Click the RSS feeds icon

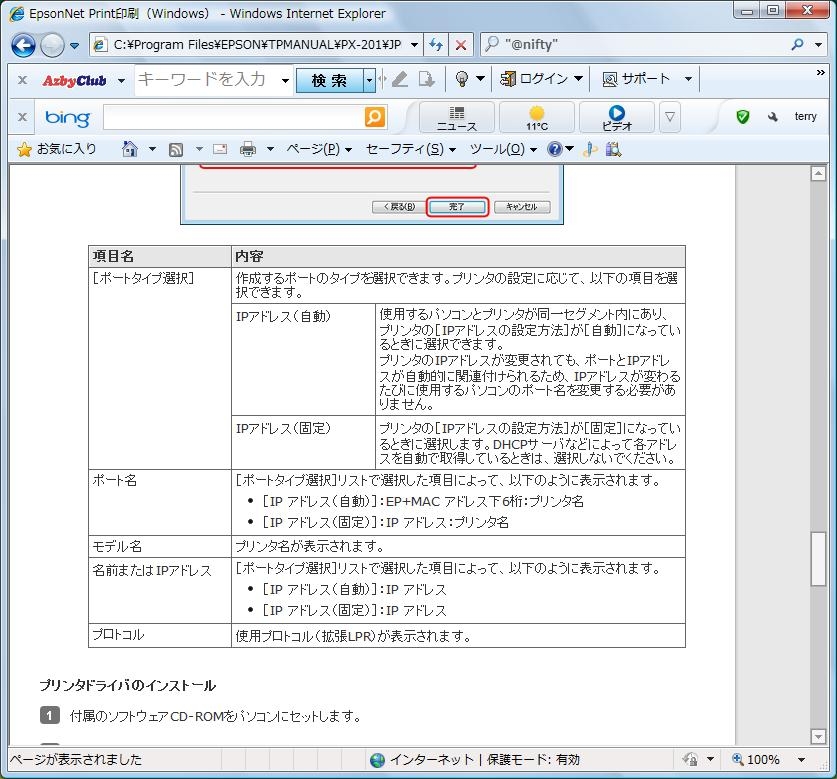point(176,149)
